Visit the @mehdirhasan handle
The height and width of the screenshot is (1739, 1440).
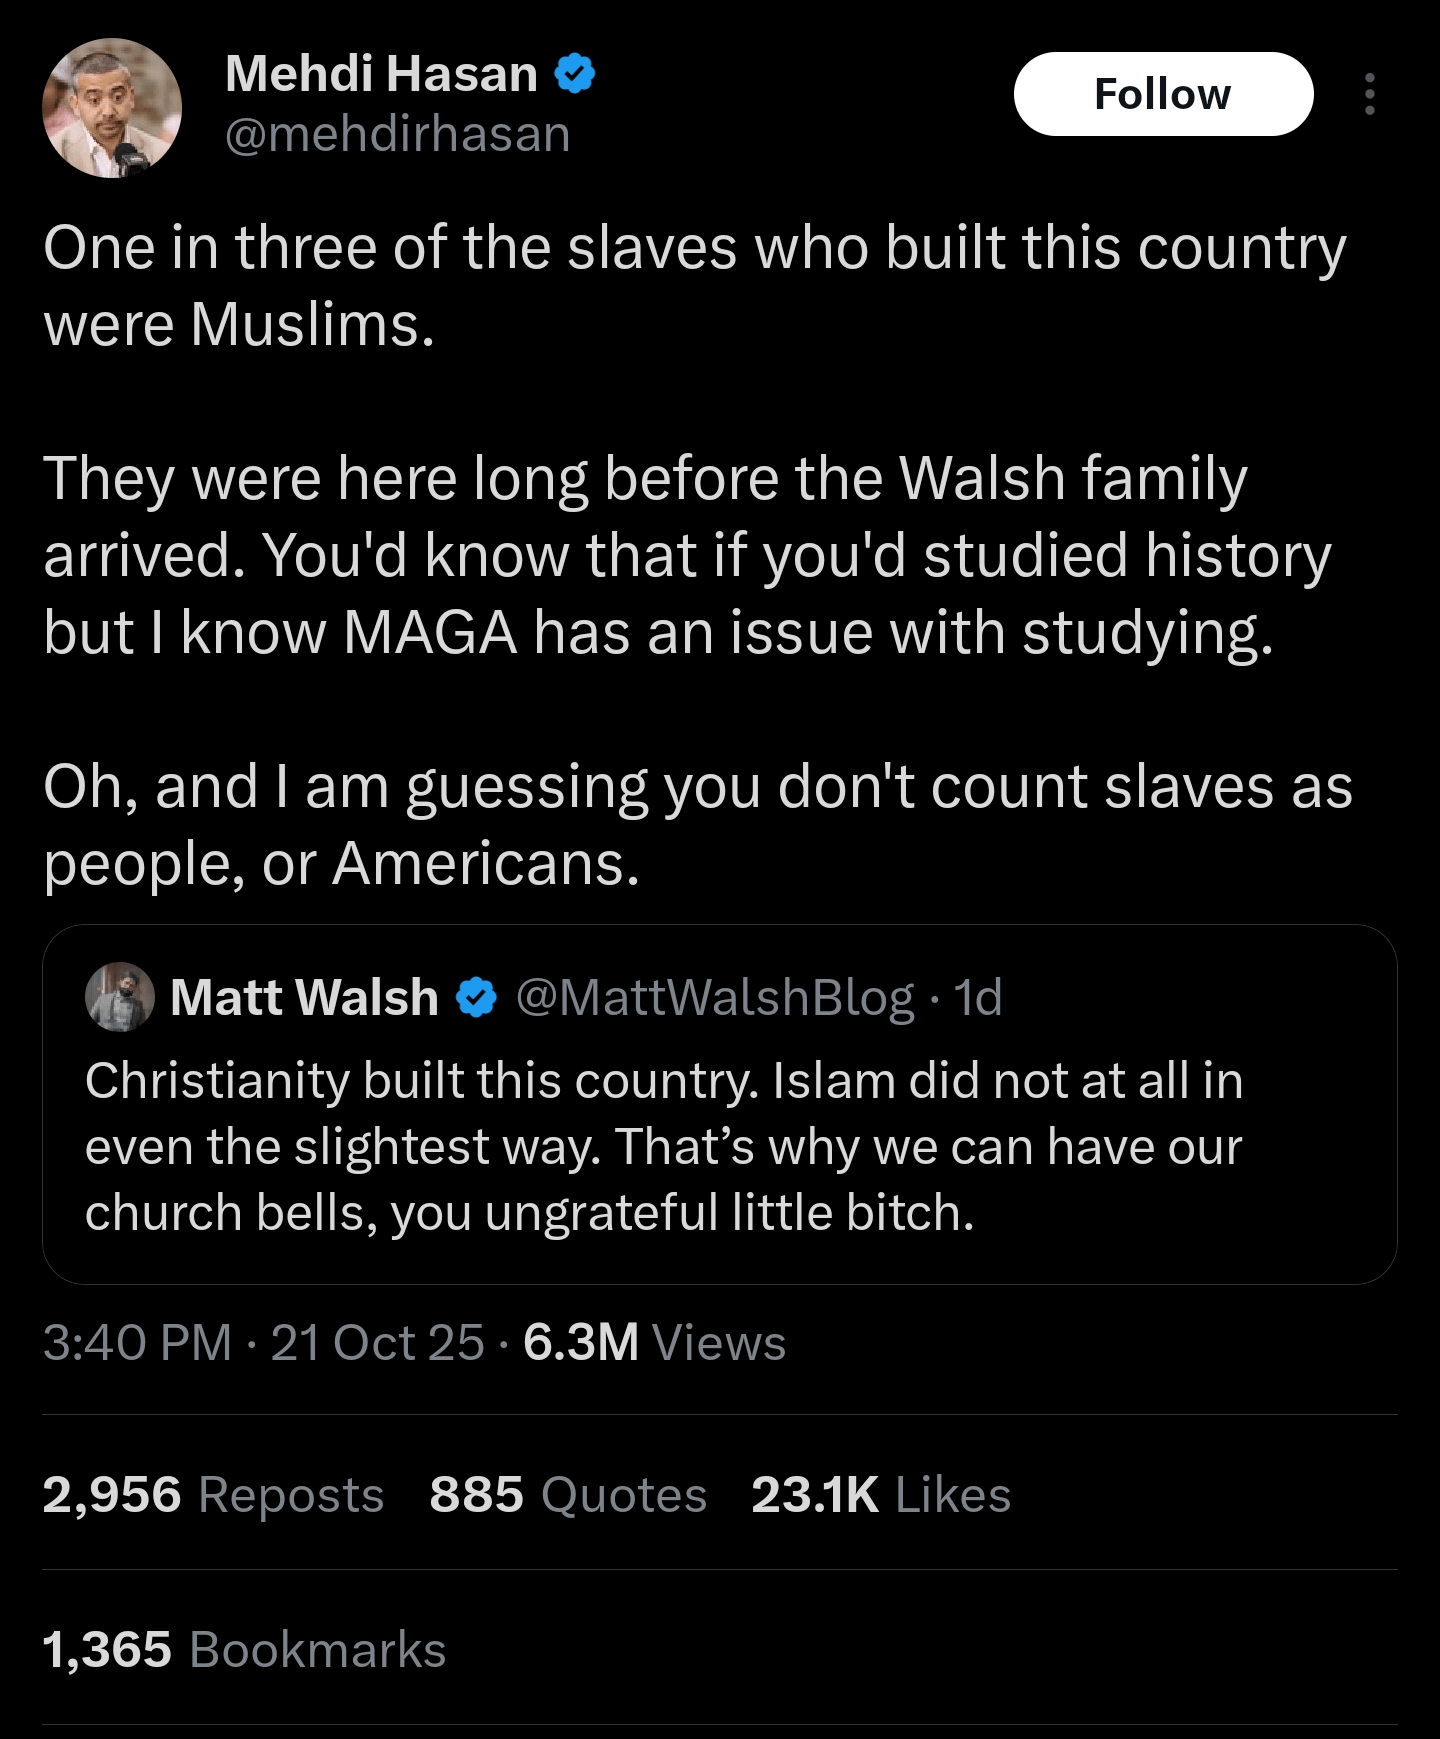pos(397,134)
